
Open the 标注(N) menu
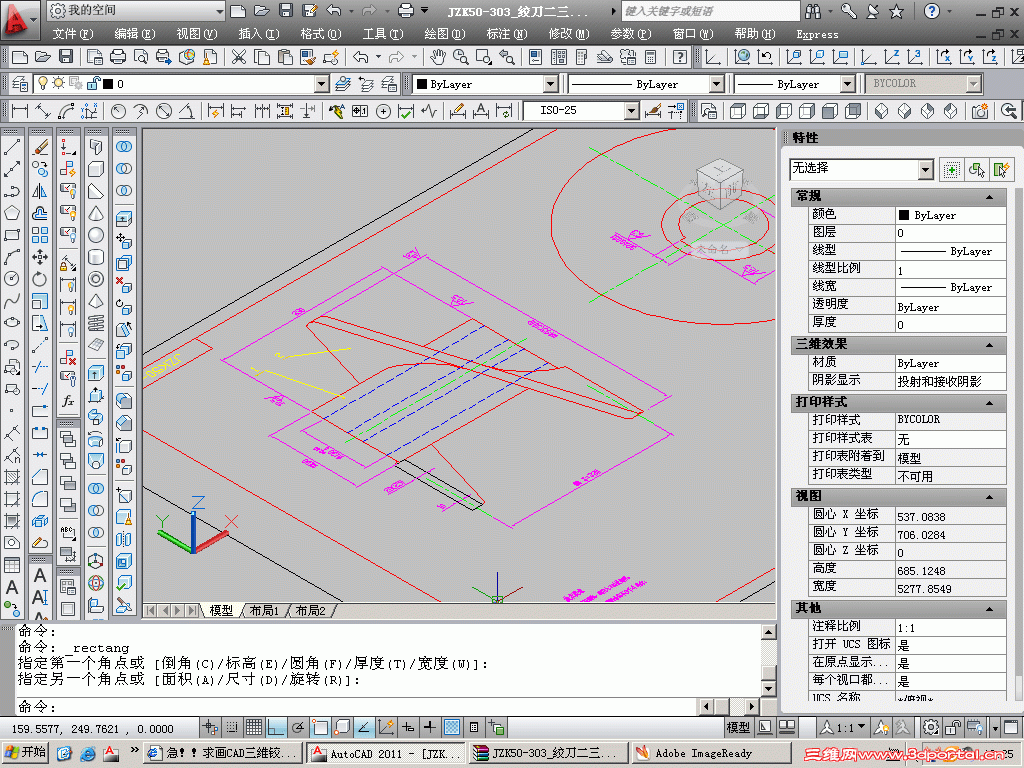(x=506, y=34)
